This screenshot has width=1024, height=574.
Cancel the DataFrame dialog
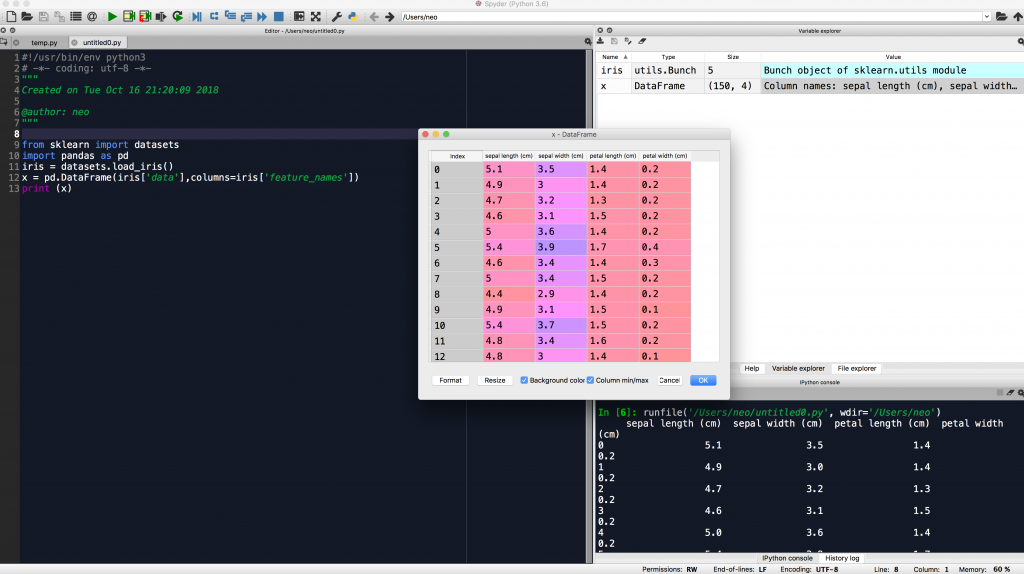pos(669,380)
